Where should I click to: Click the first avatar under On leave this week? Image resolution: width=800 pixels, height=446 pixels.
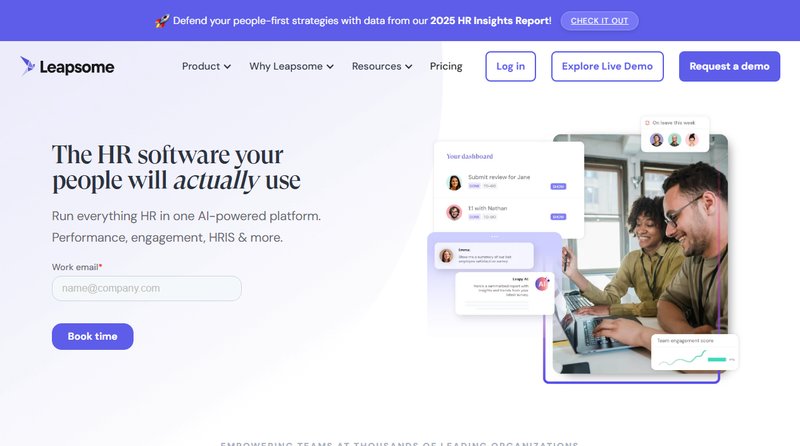point(657,139)
